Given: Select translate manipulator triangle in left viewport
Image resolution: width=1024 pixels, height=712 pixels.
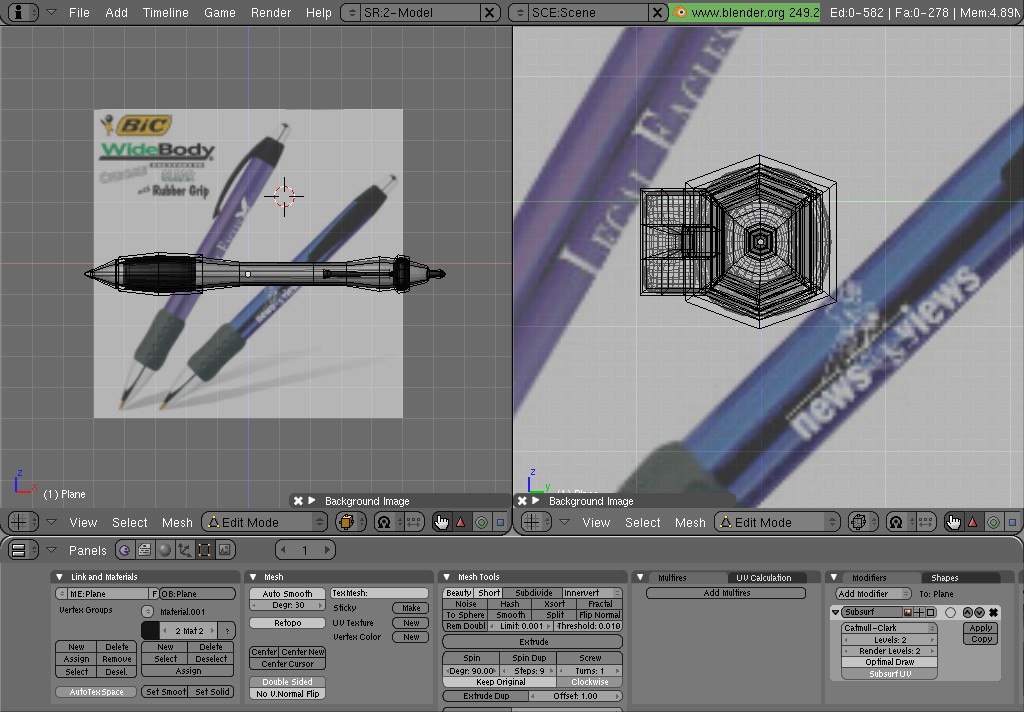Looking at the screenshot, I should (461, 522).
